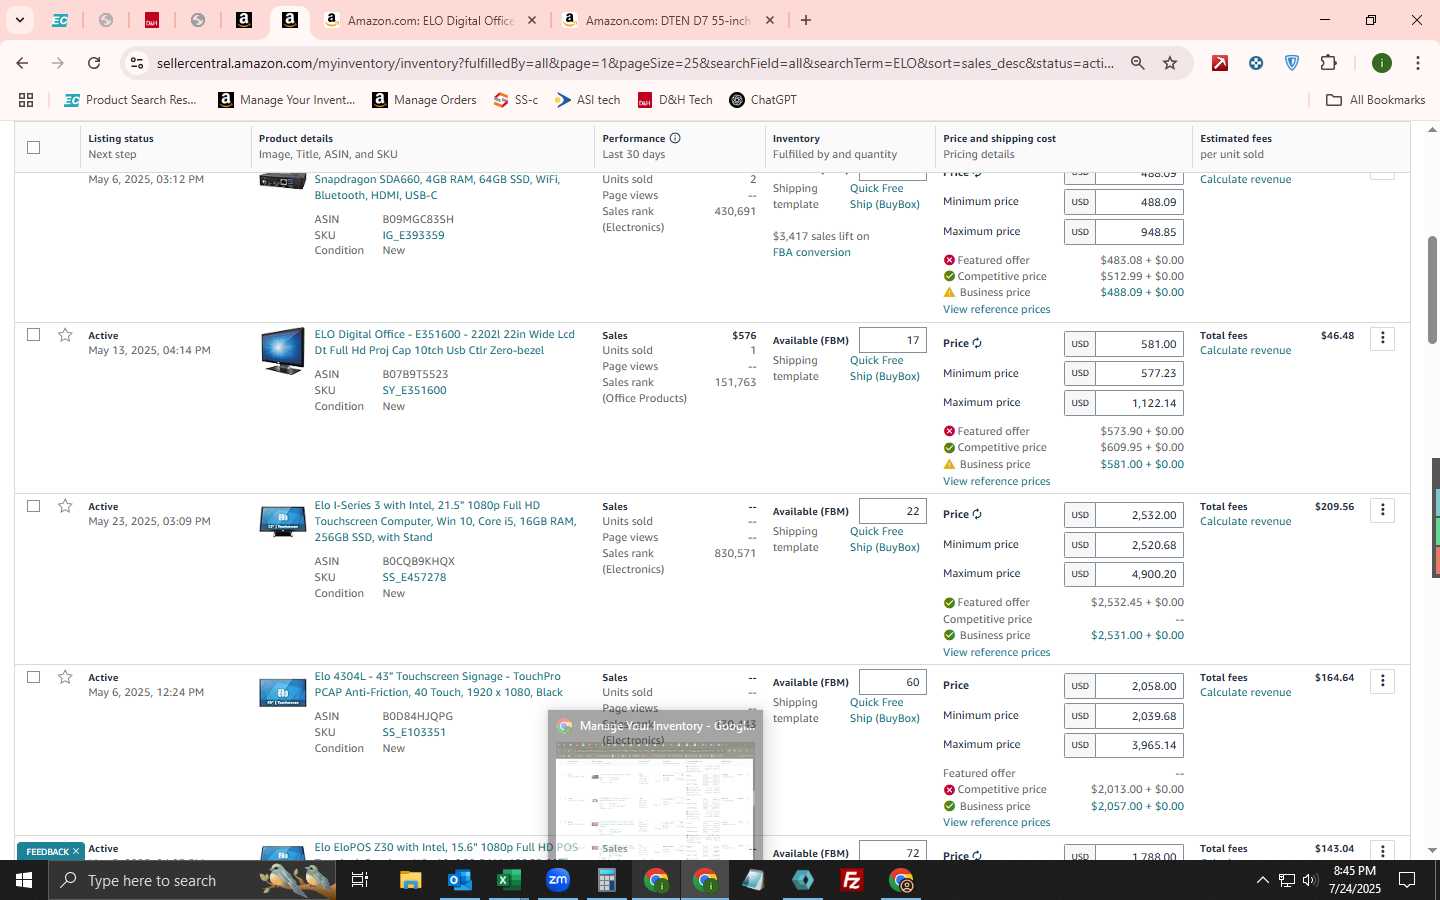Screen dimensions: 1440x900
Task: Click the Performance info icon
Action: (x=675, y=138)
